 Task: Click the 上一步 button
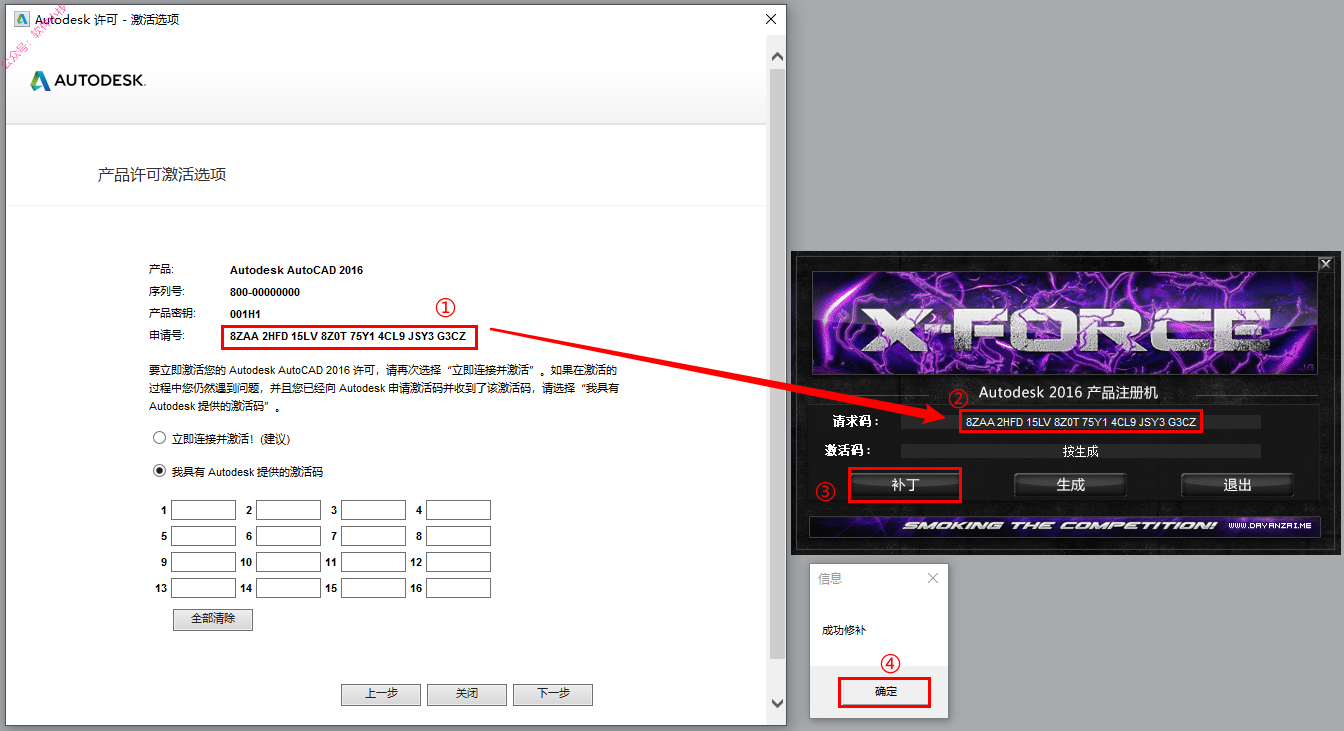pyautogui.click(x=381, y=694)
